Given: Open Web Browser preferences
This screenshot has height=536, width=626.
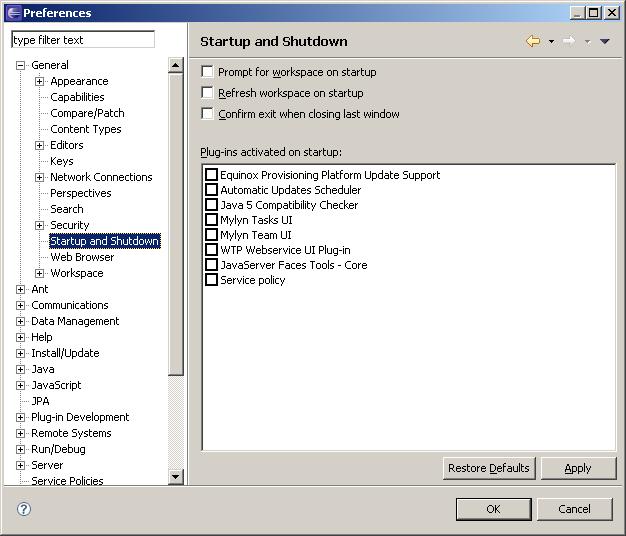Looking at the screenshot, I should coord(82,257).
